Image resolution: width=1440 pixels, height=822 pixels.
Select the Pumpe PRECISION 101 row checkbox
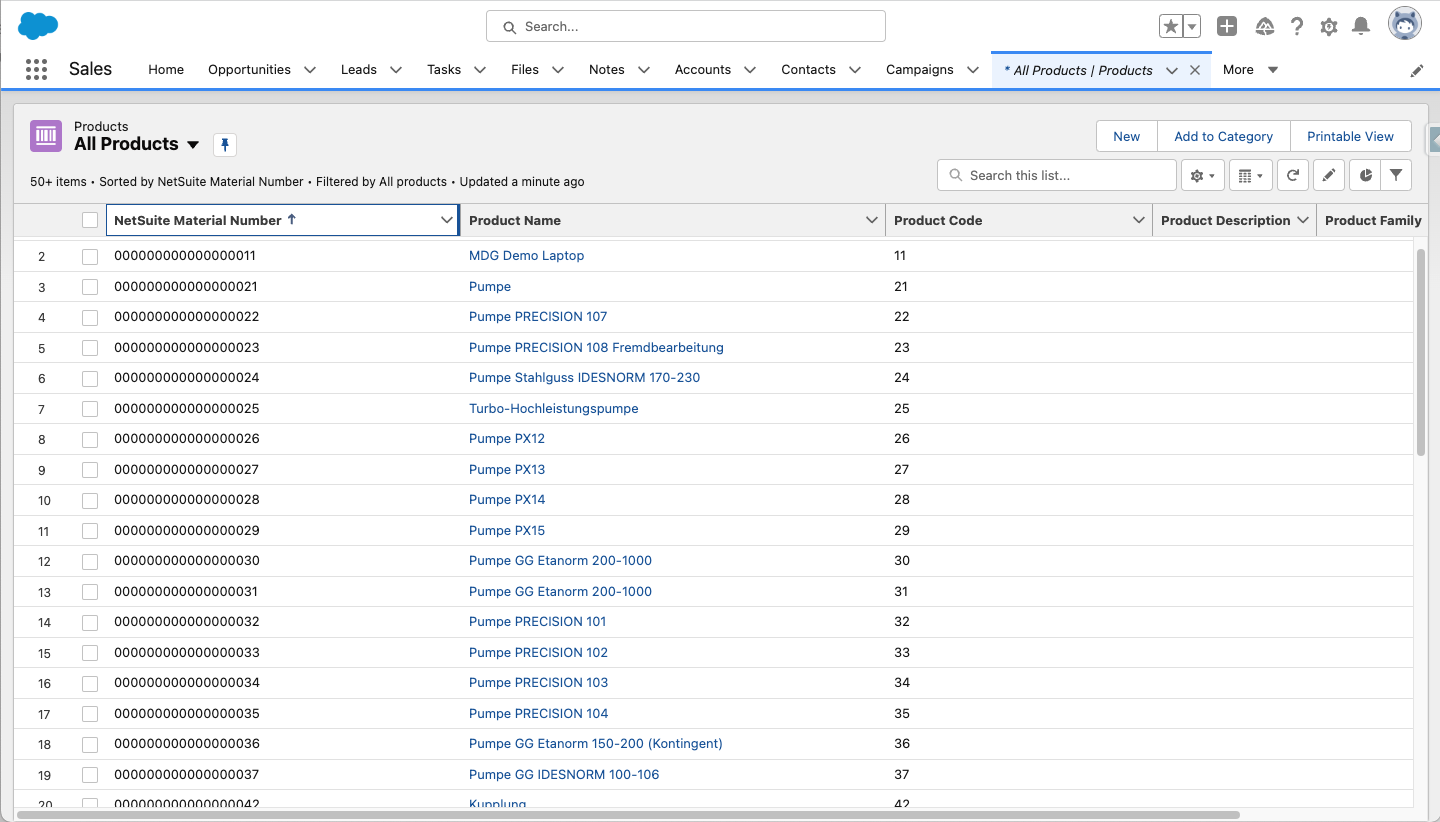(x=90, y=622)
